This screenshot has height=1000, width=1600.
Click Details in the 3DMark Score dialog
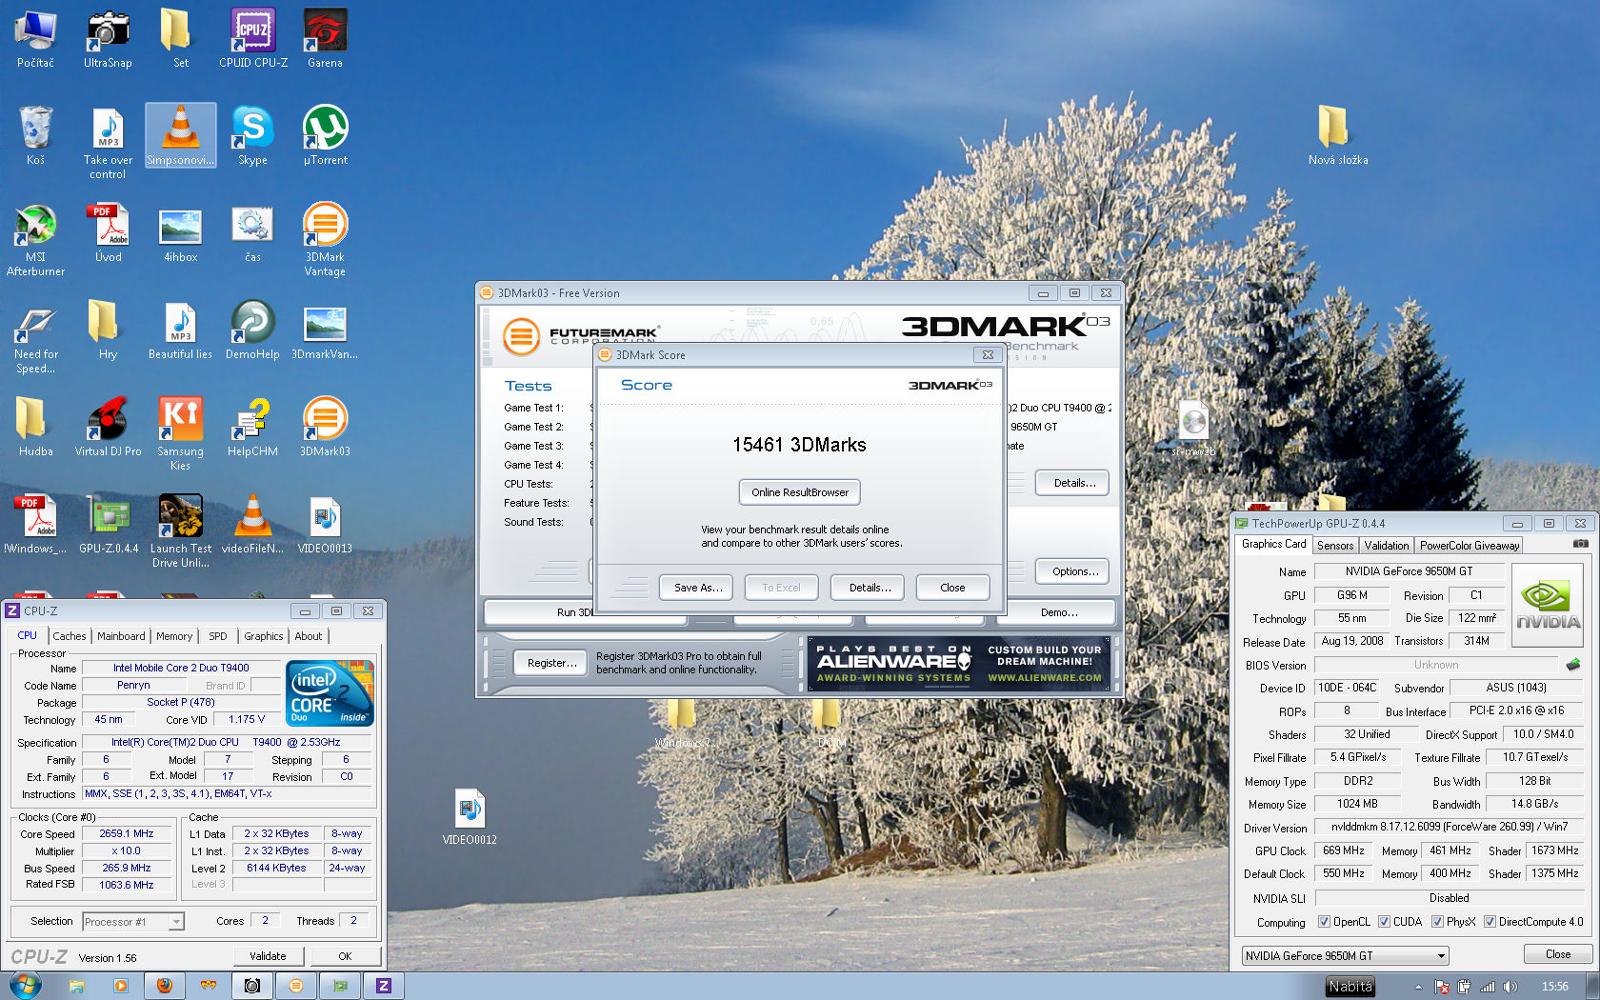coord(870,587)
